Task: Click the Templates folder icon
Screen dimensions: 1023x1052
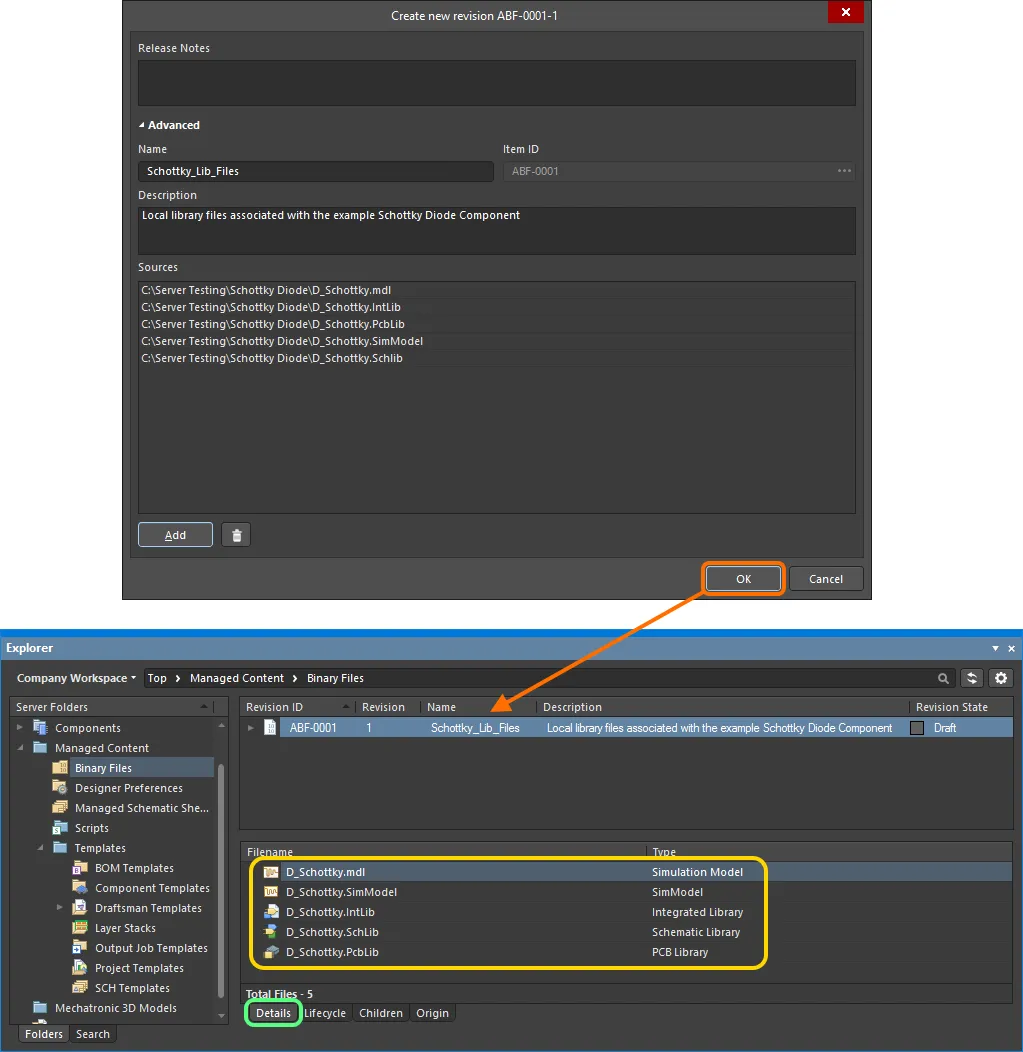Action: coord(60,847)
